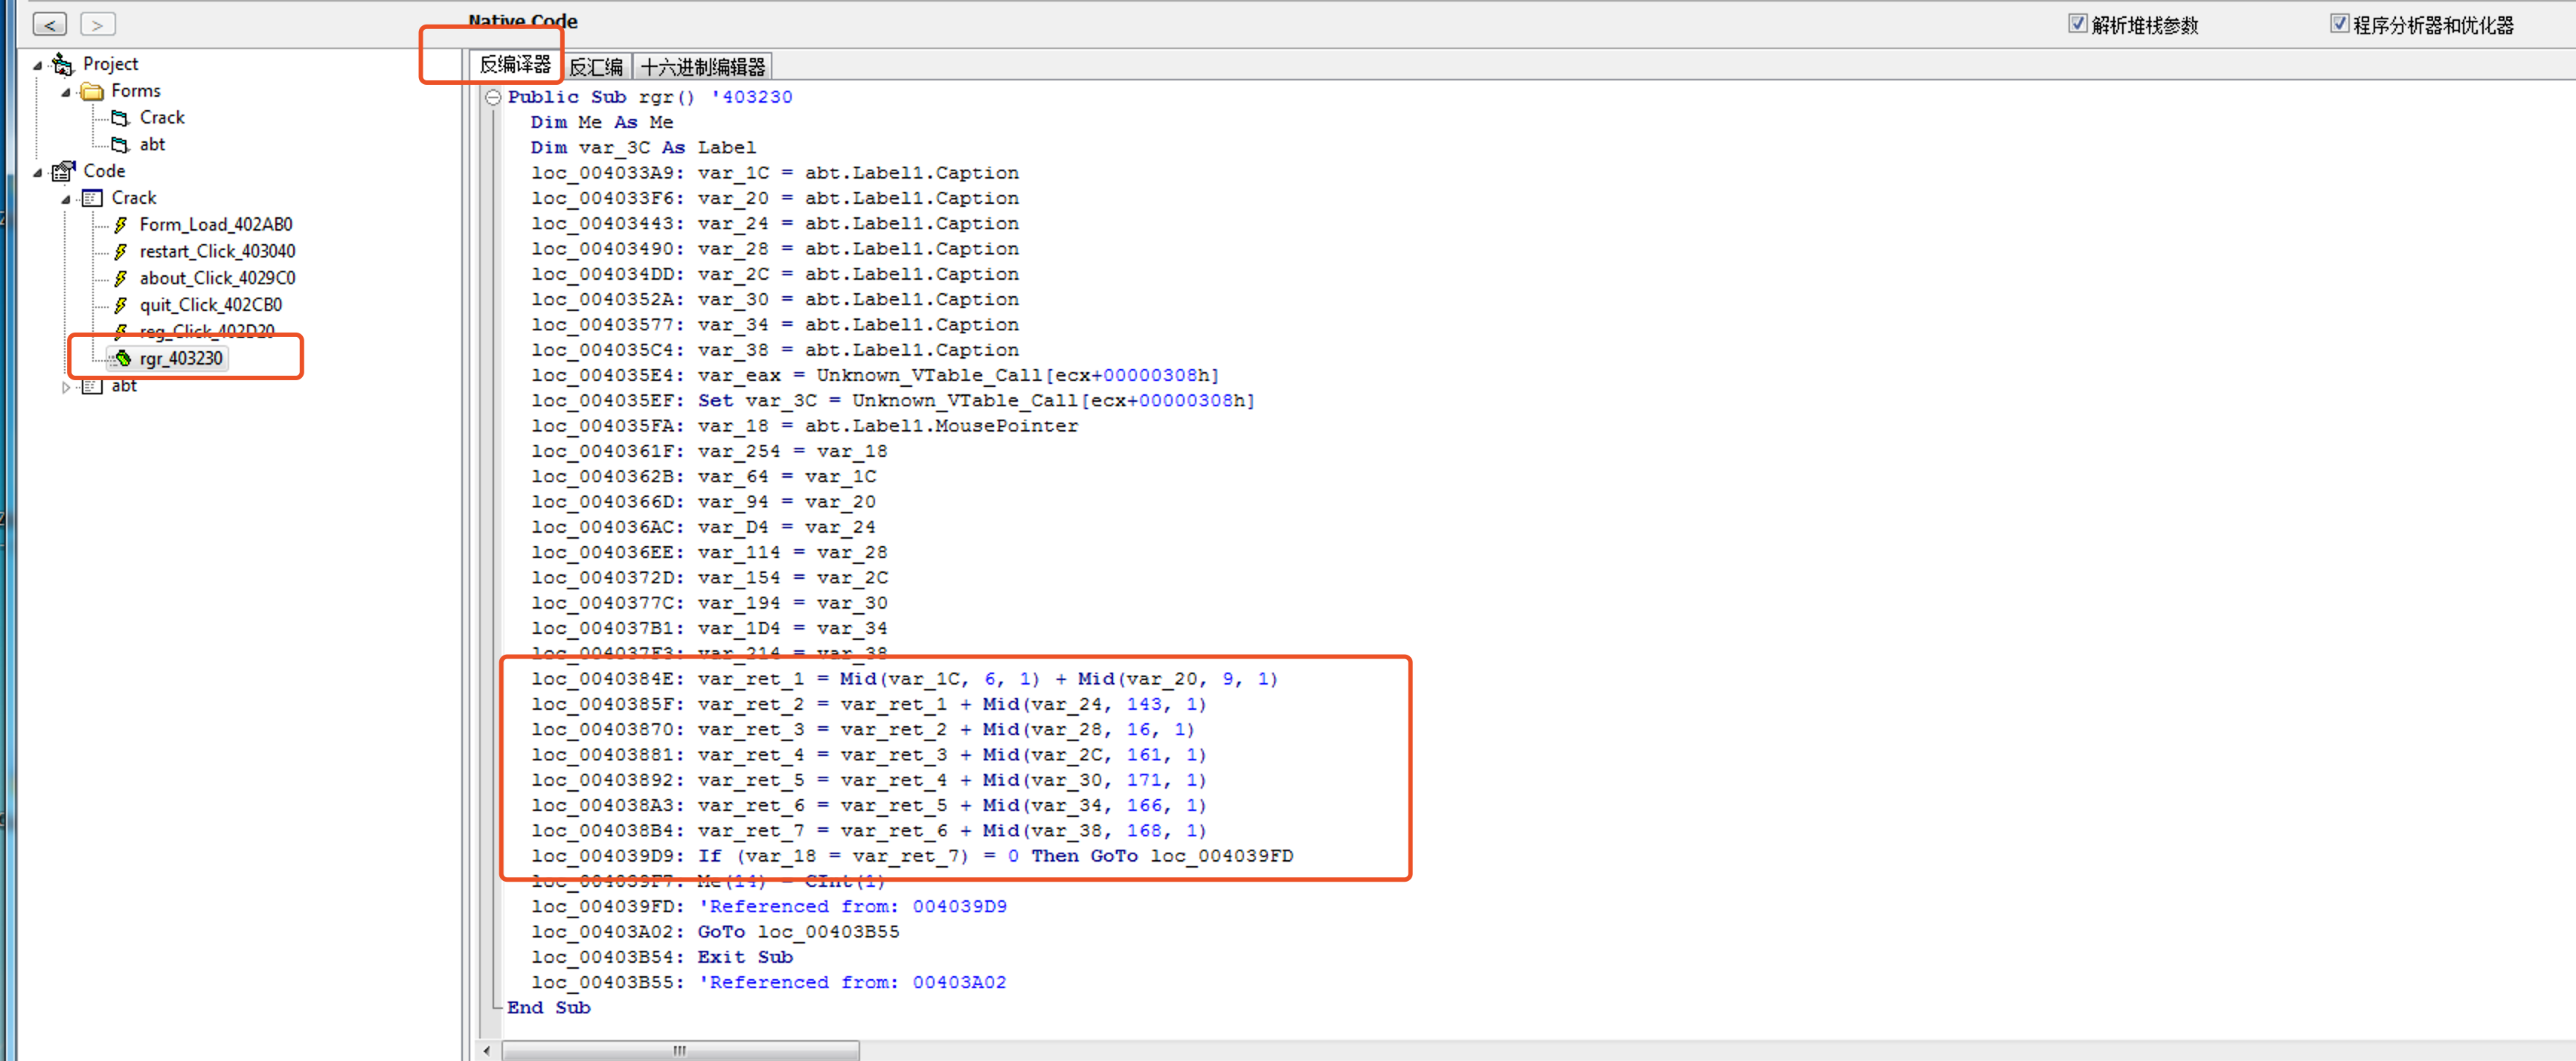Click the horizontal scrollbar thumb in code pane
Screen dimensions: 2576x1061
tap(680, 1050)
